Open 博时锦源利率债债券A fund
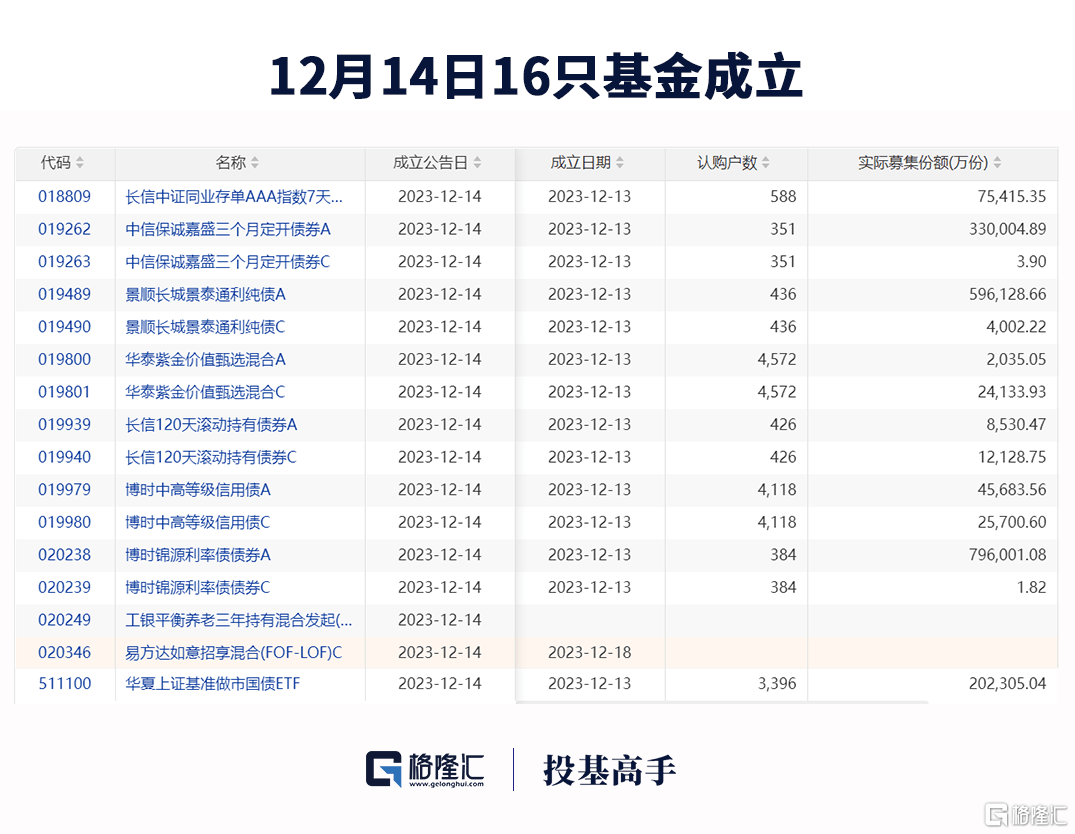The width and height of the screenshot is (1075, 834). coord(197,555)
